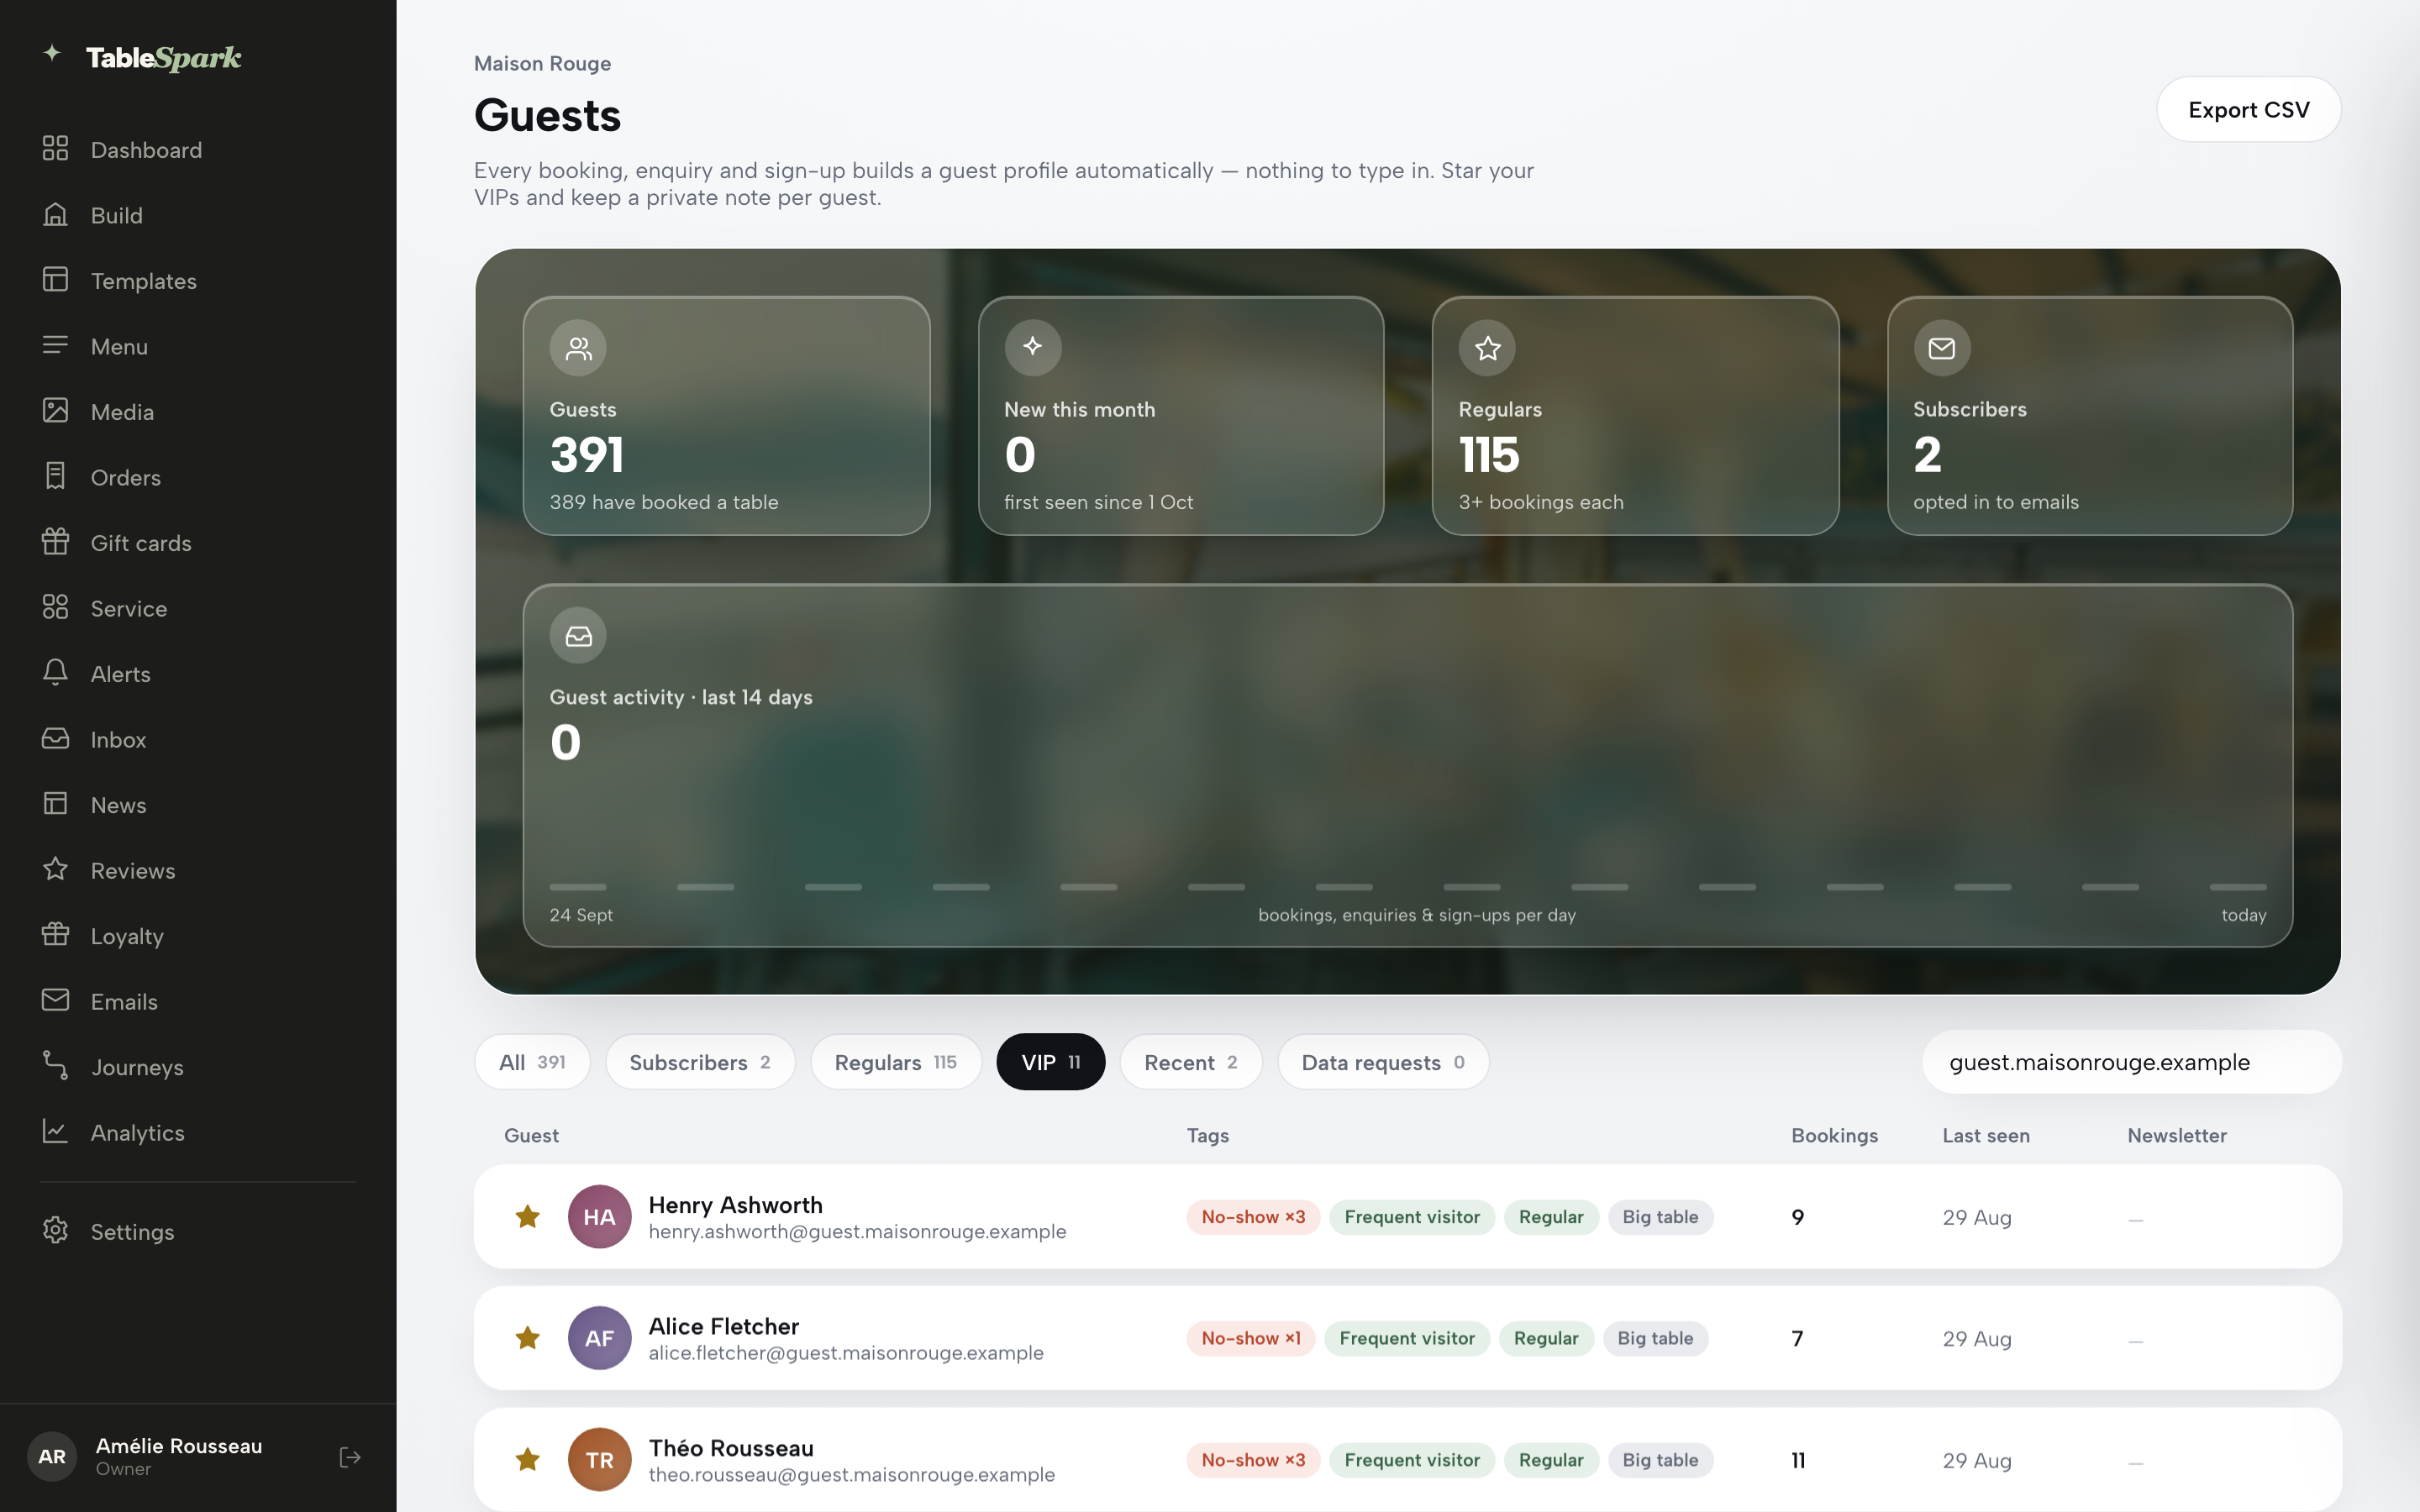The width and height of the screenshot is (2420, 1512).
Task: Click the Dashboard grid icon in sidebar
Action: (x=55, y=149)
